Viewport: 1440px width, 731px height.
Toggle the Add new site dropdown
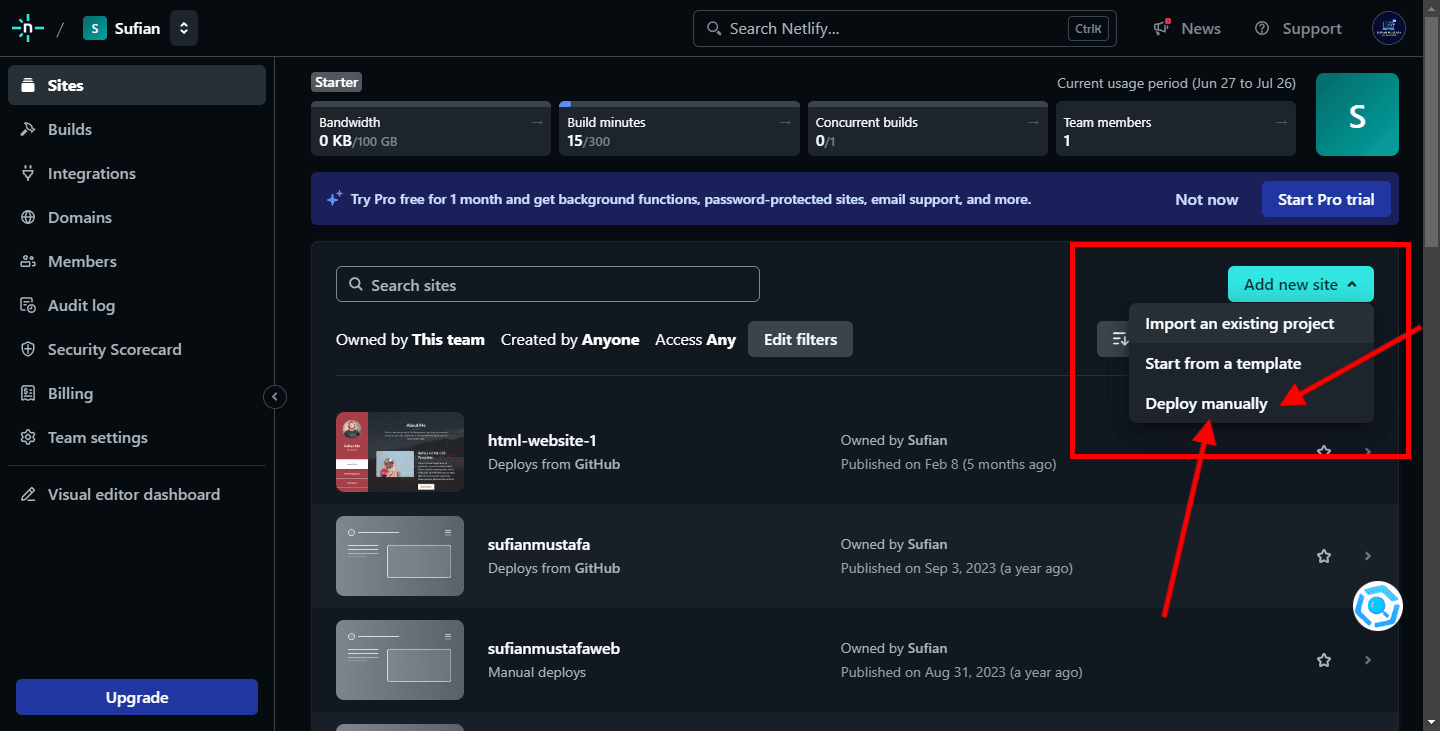coord(1301,284)
